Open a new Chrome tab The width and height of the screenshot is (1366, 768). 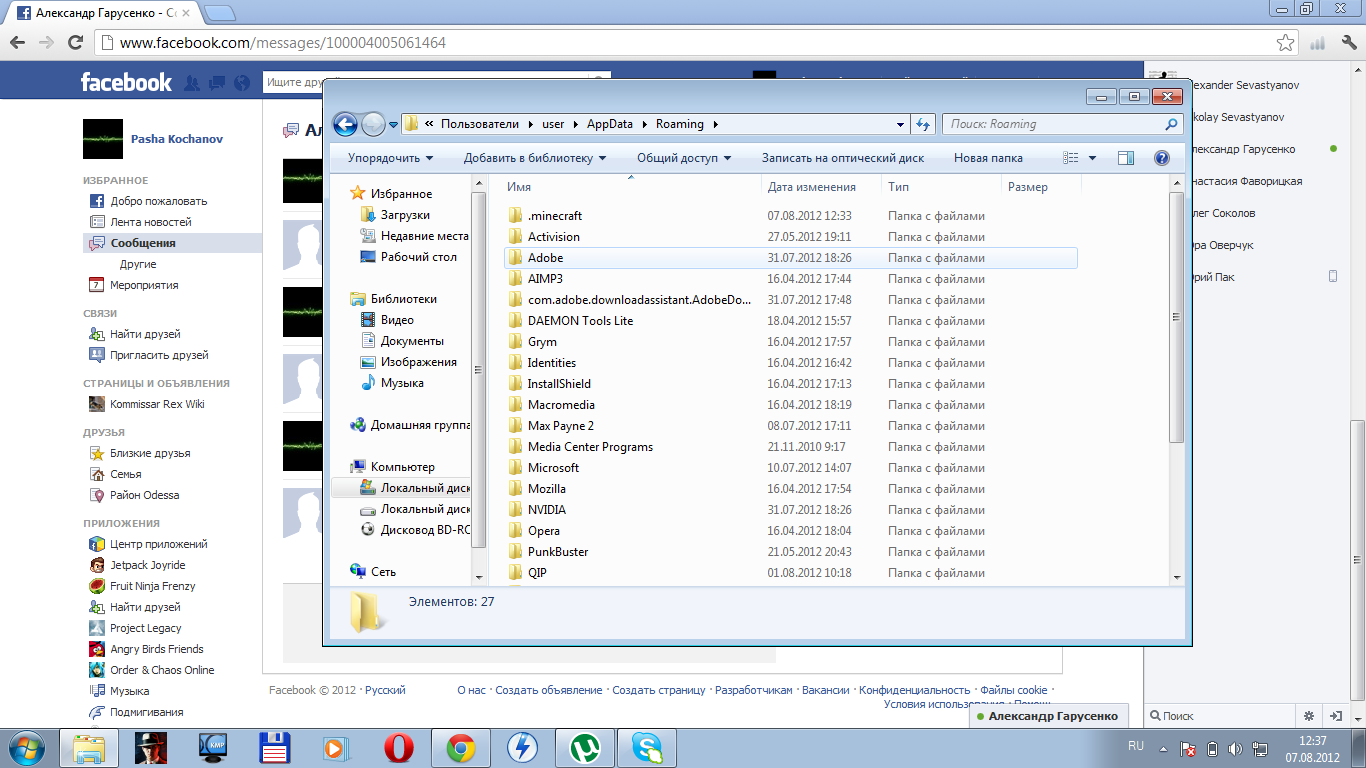[219, 14]
